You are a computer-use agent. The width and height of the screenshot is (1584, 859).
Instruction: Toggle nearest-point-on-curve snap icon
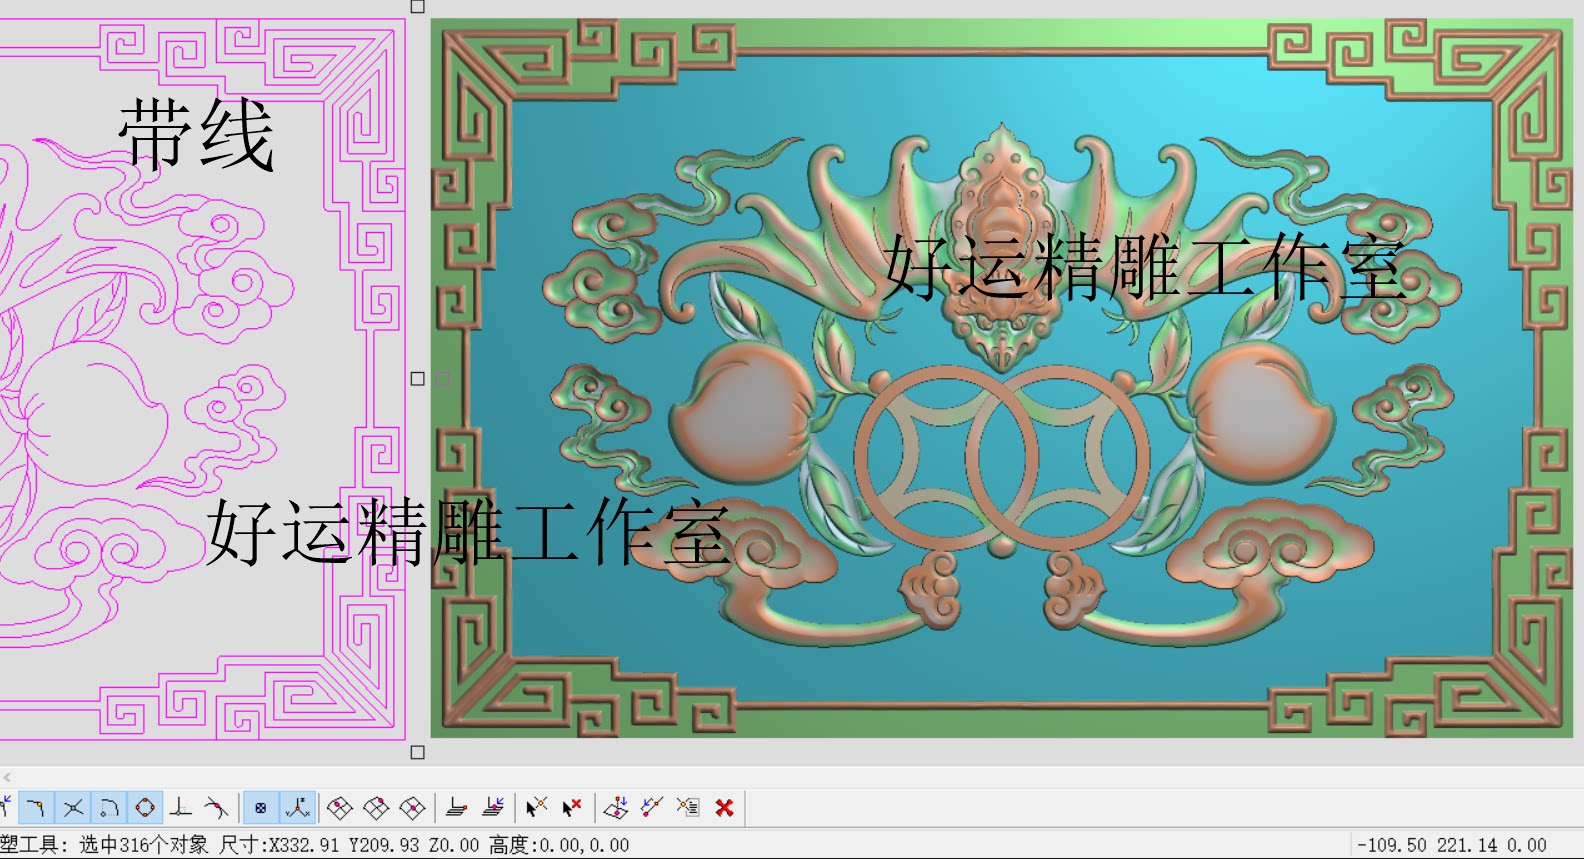click(x=216, y=807)
